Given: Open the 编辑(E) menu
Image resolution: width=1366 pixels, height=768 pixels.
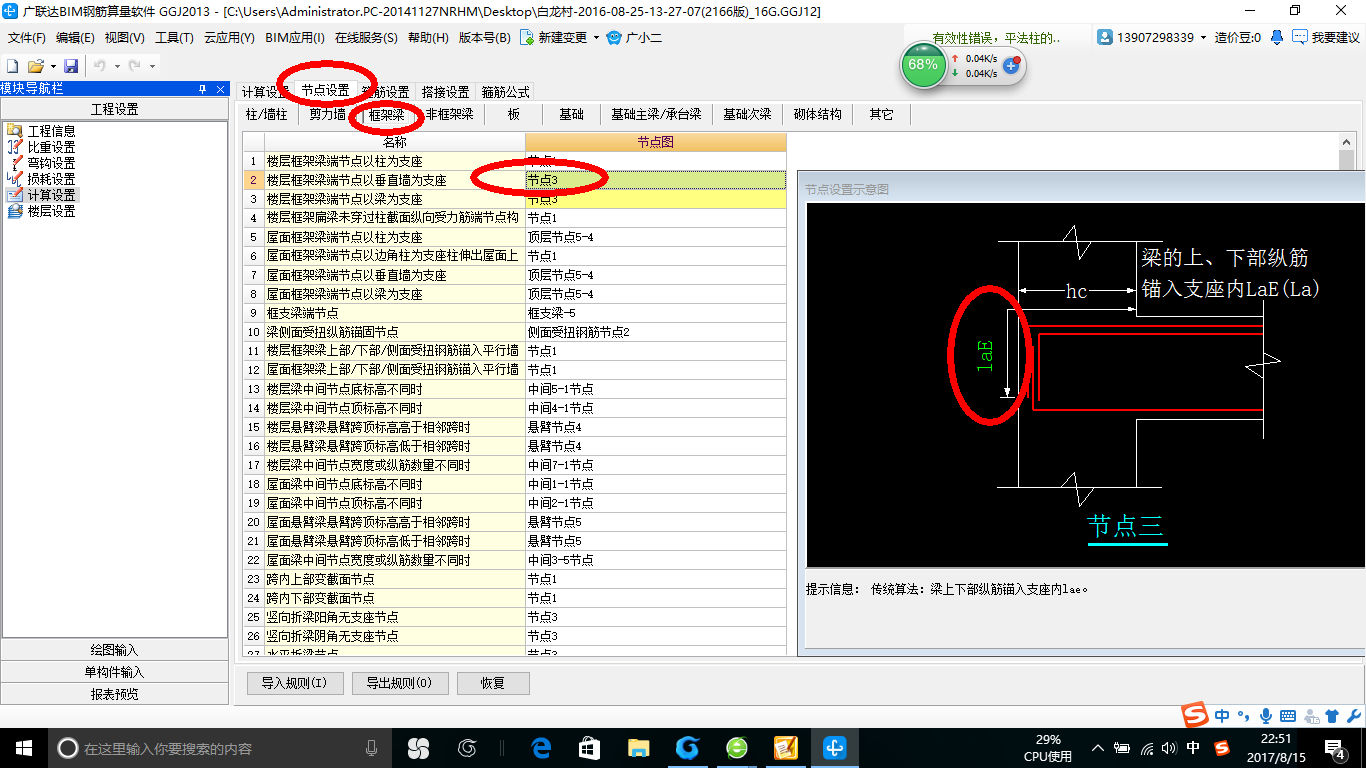Looking at the screenshot, I should coord(75,38).
